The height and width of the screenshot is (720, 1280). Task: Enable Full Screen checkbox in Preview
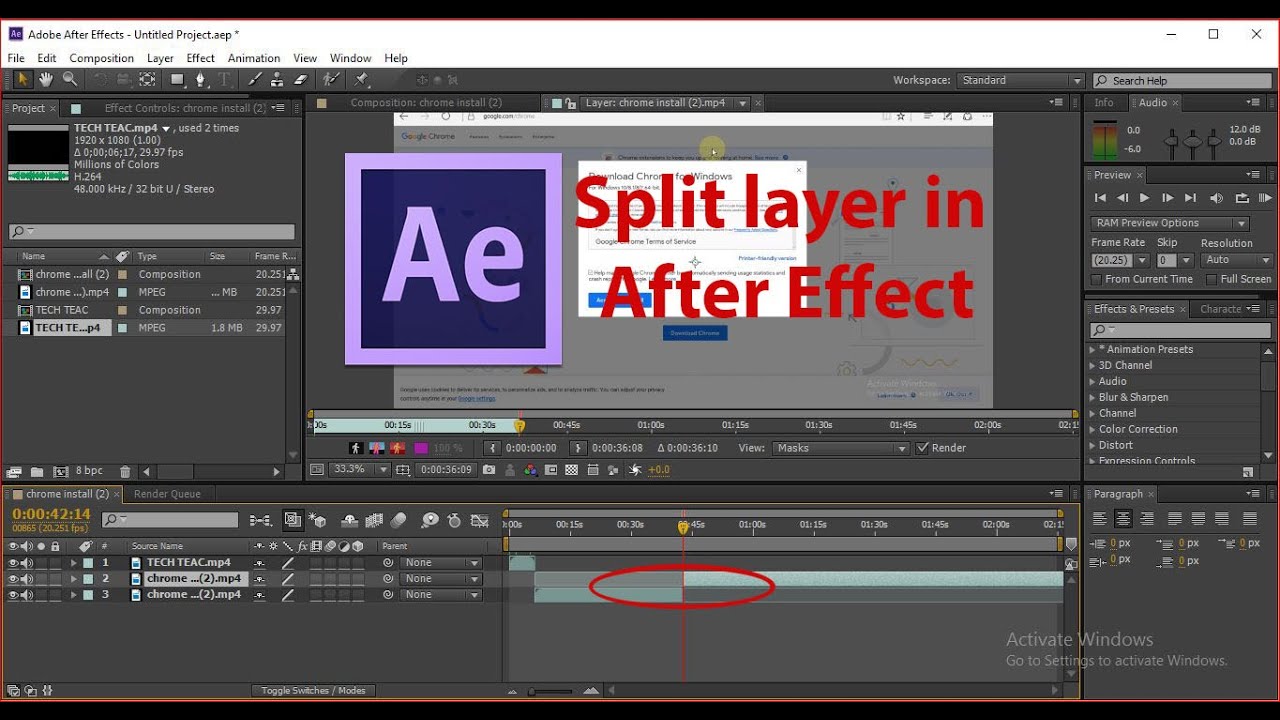(x=1211, y=279)
